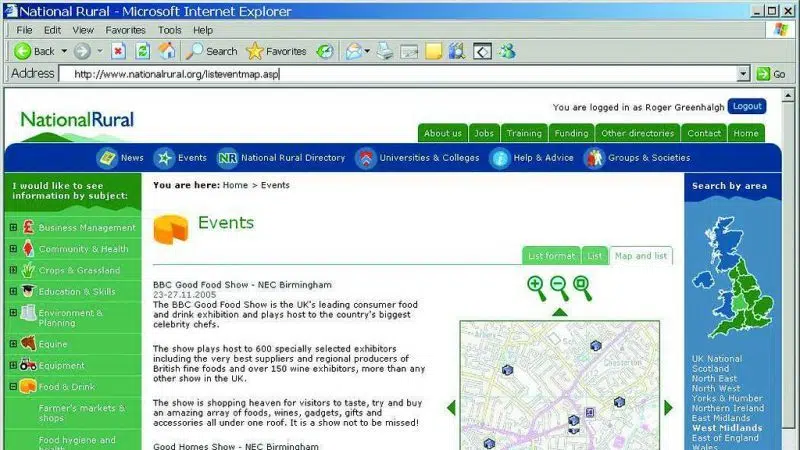This screenshot has width=800, height=450.
Task: Expand the Business Management category
Action: click(x=13, y=228)
